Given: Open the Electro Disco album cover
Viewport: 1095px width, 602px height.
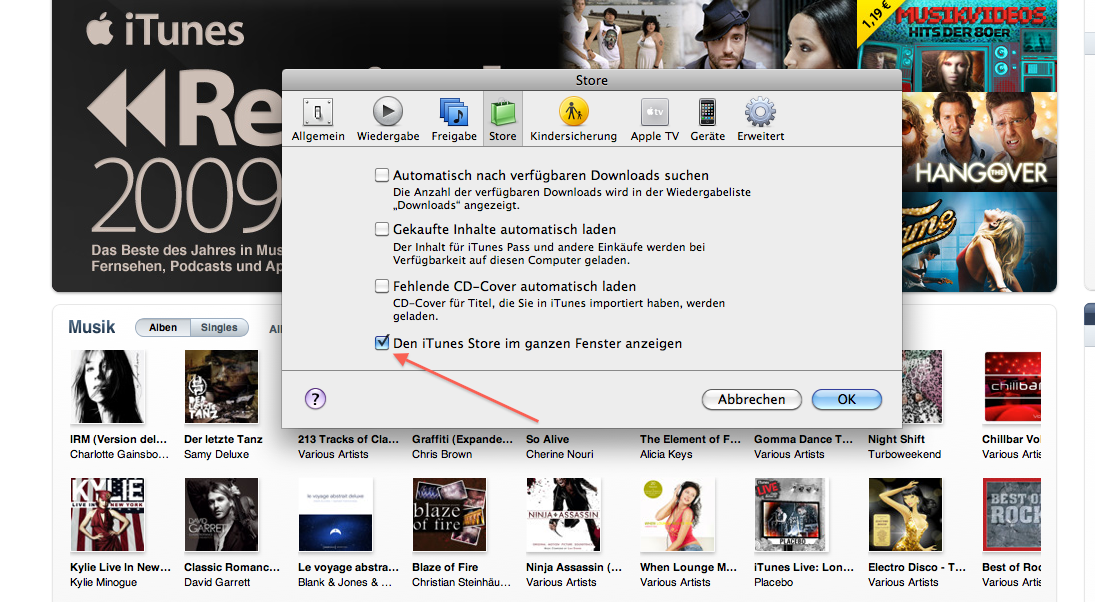Looking at the screenshot, I should point(905,515).
